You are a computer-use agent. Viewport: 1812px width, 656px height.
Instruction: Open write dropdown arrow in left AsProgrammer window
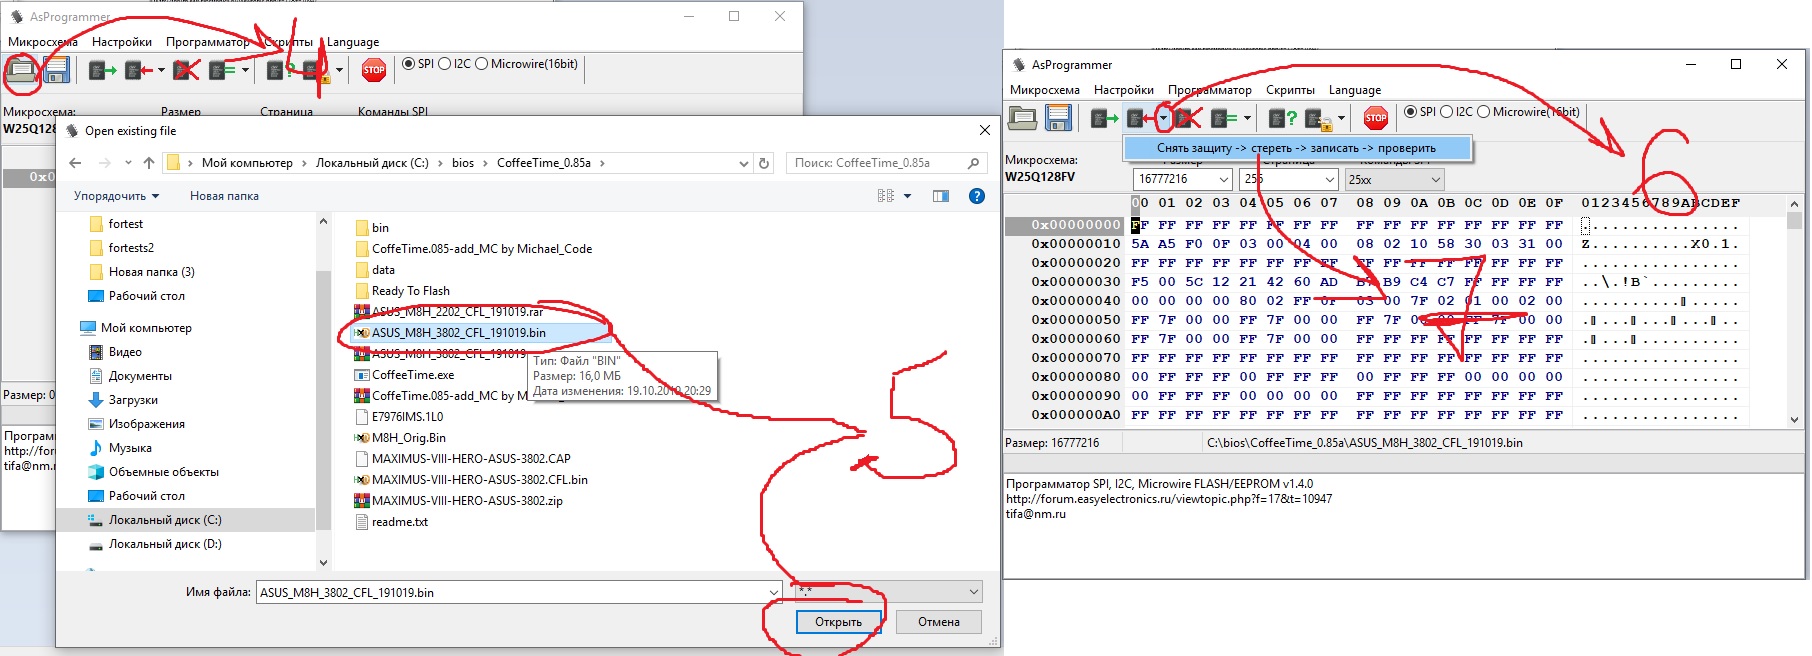[x=161, y=70]
